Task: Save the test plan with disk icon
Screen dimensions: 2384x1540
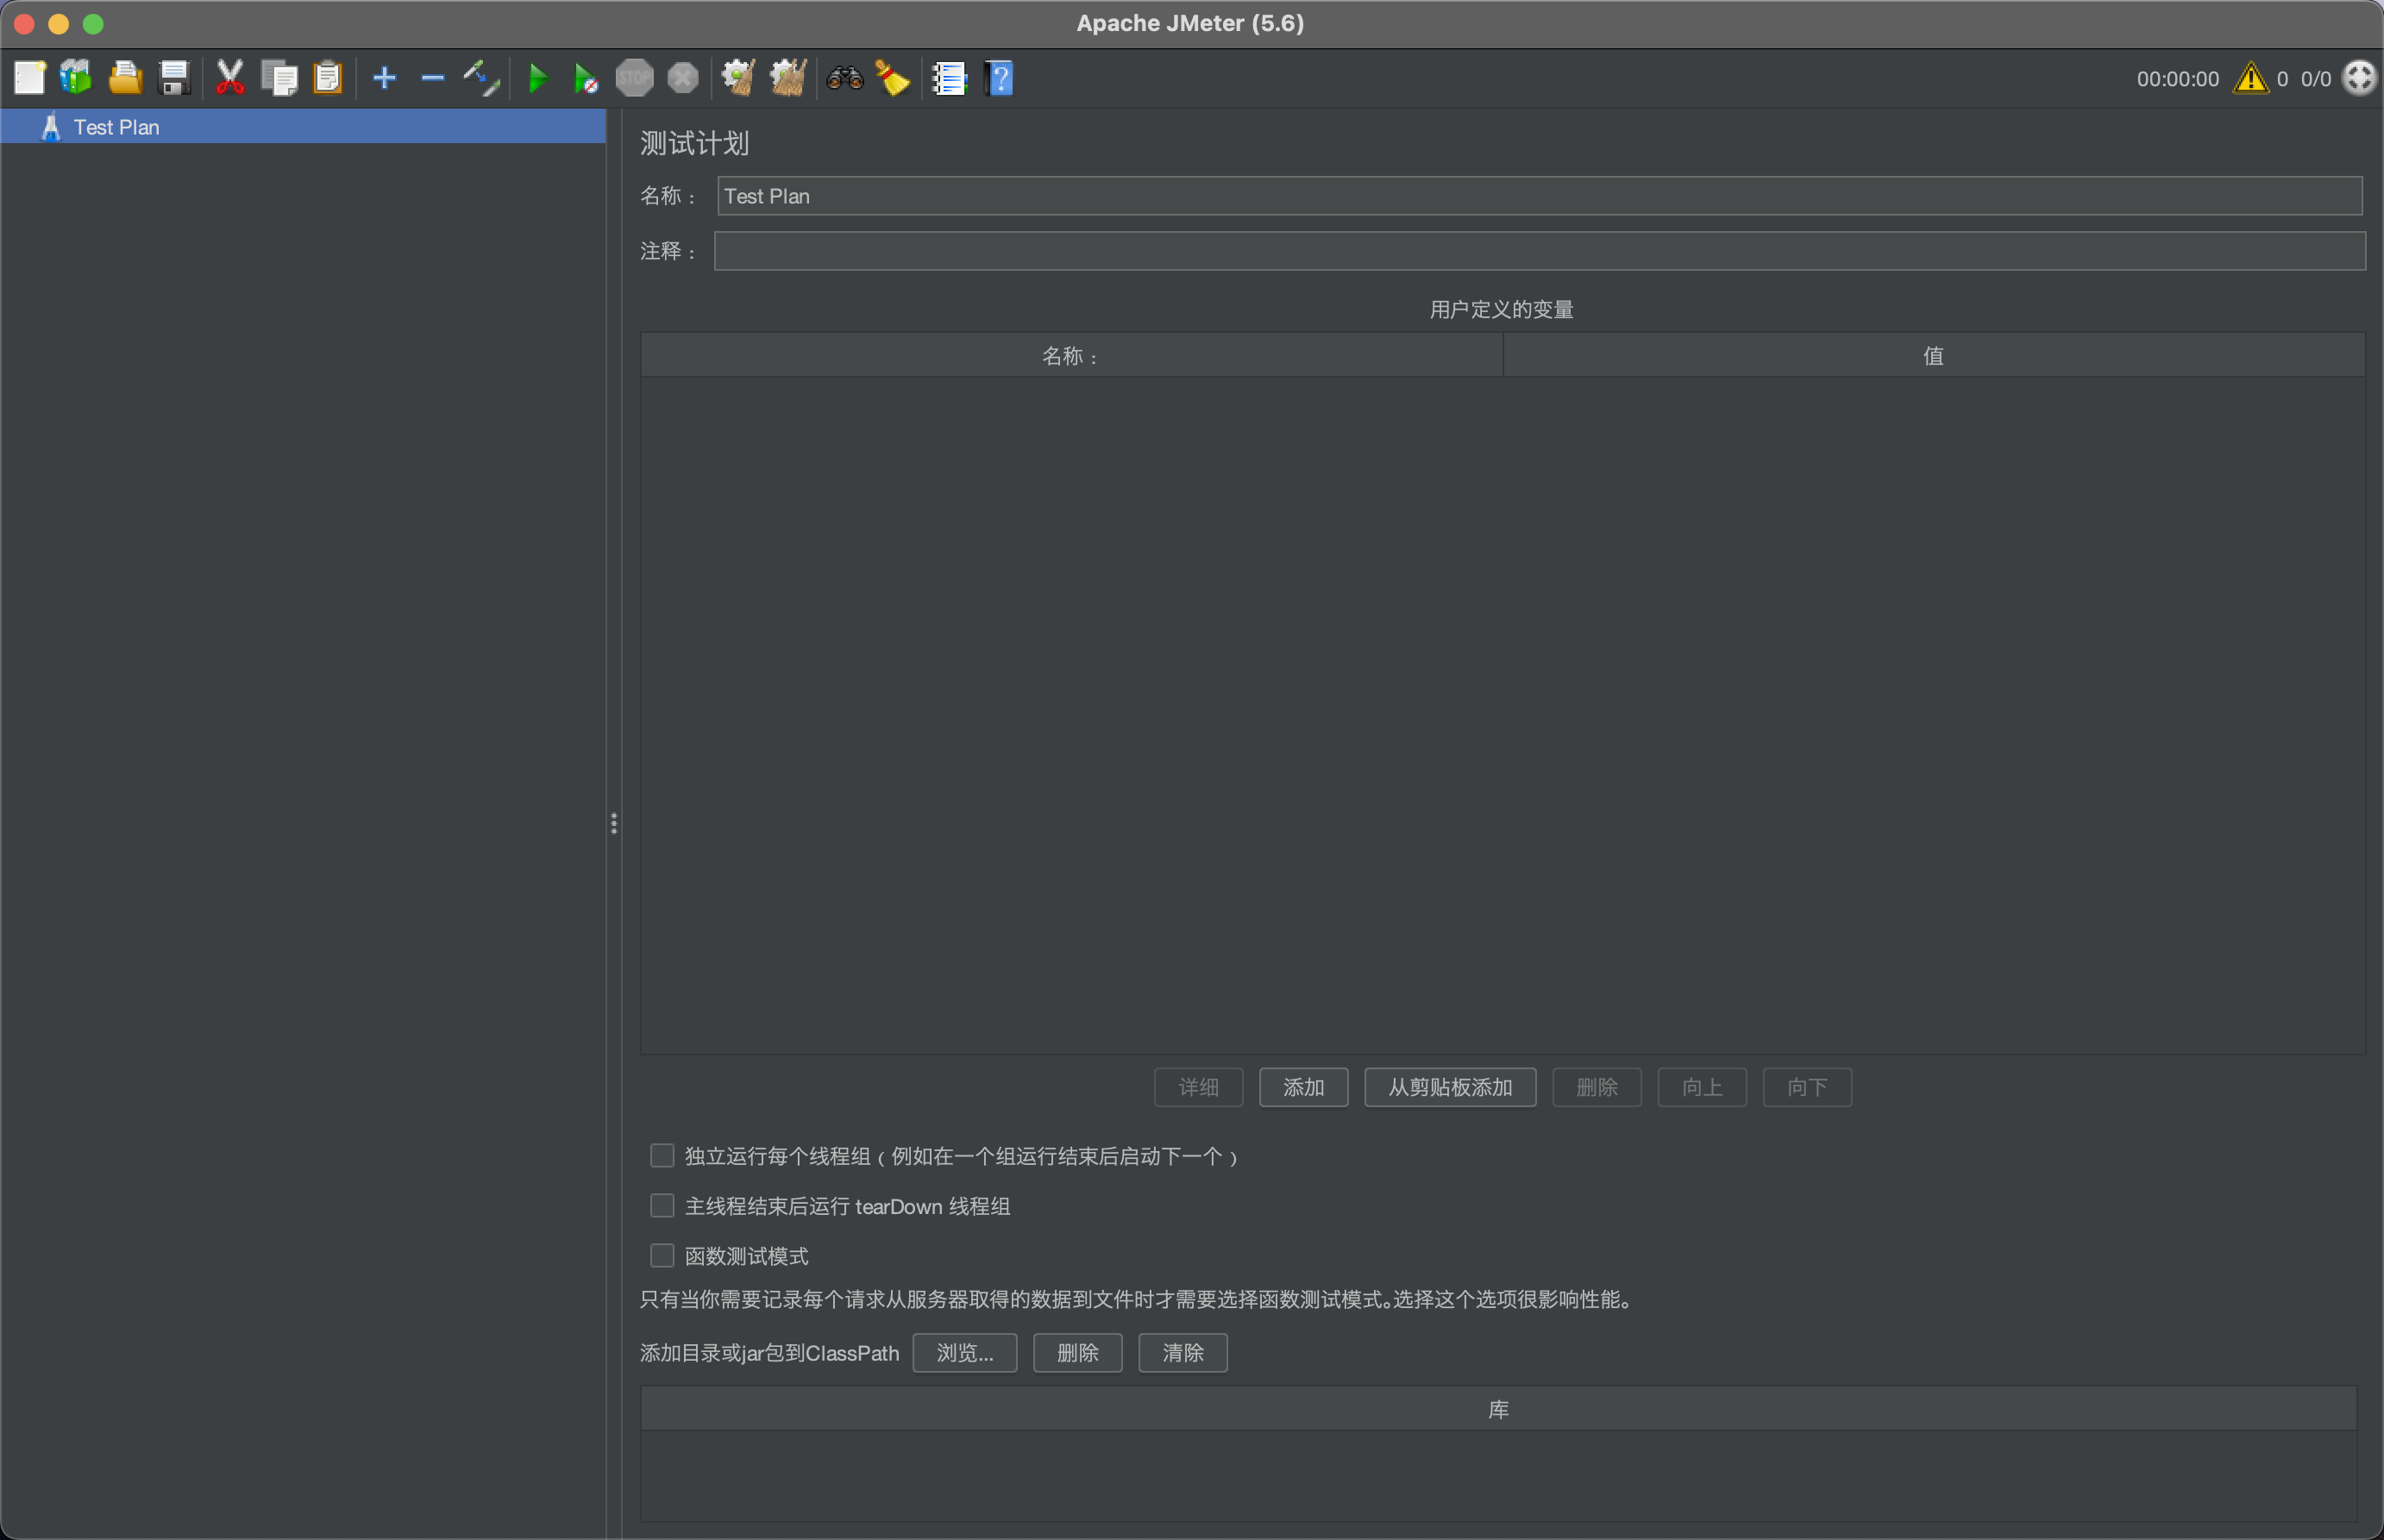Action: 174,78
